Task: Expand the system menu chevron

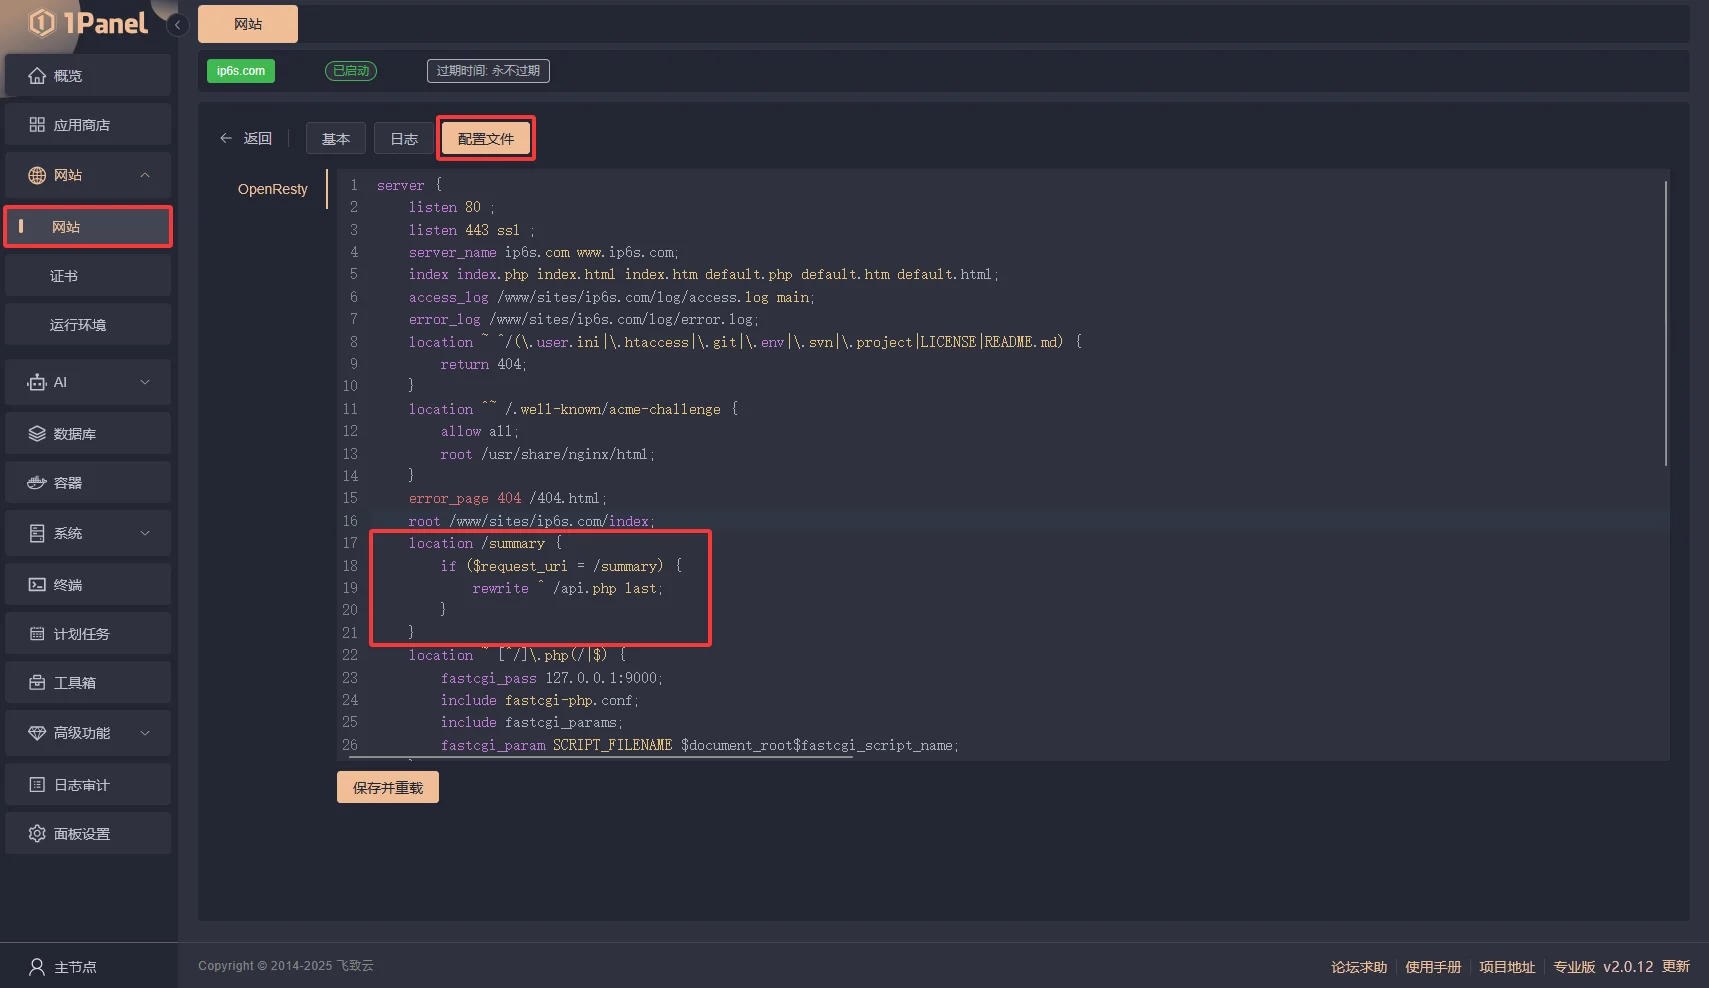Action: (x=145, y=533)
